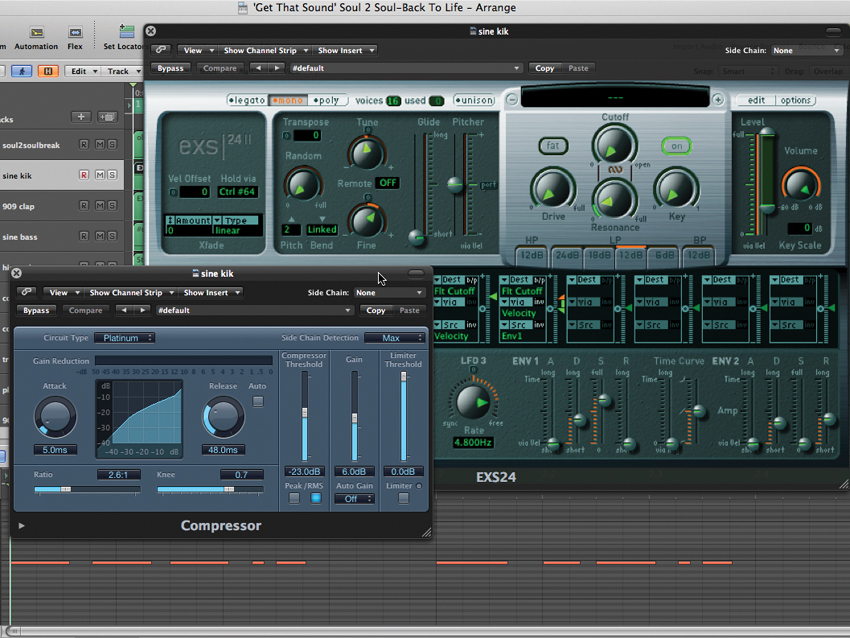The height and width of the screenshot is (638, 850).
Task: Toggle unison mode
Action: click(x=474, y=100)
